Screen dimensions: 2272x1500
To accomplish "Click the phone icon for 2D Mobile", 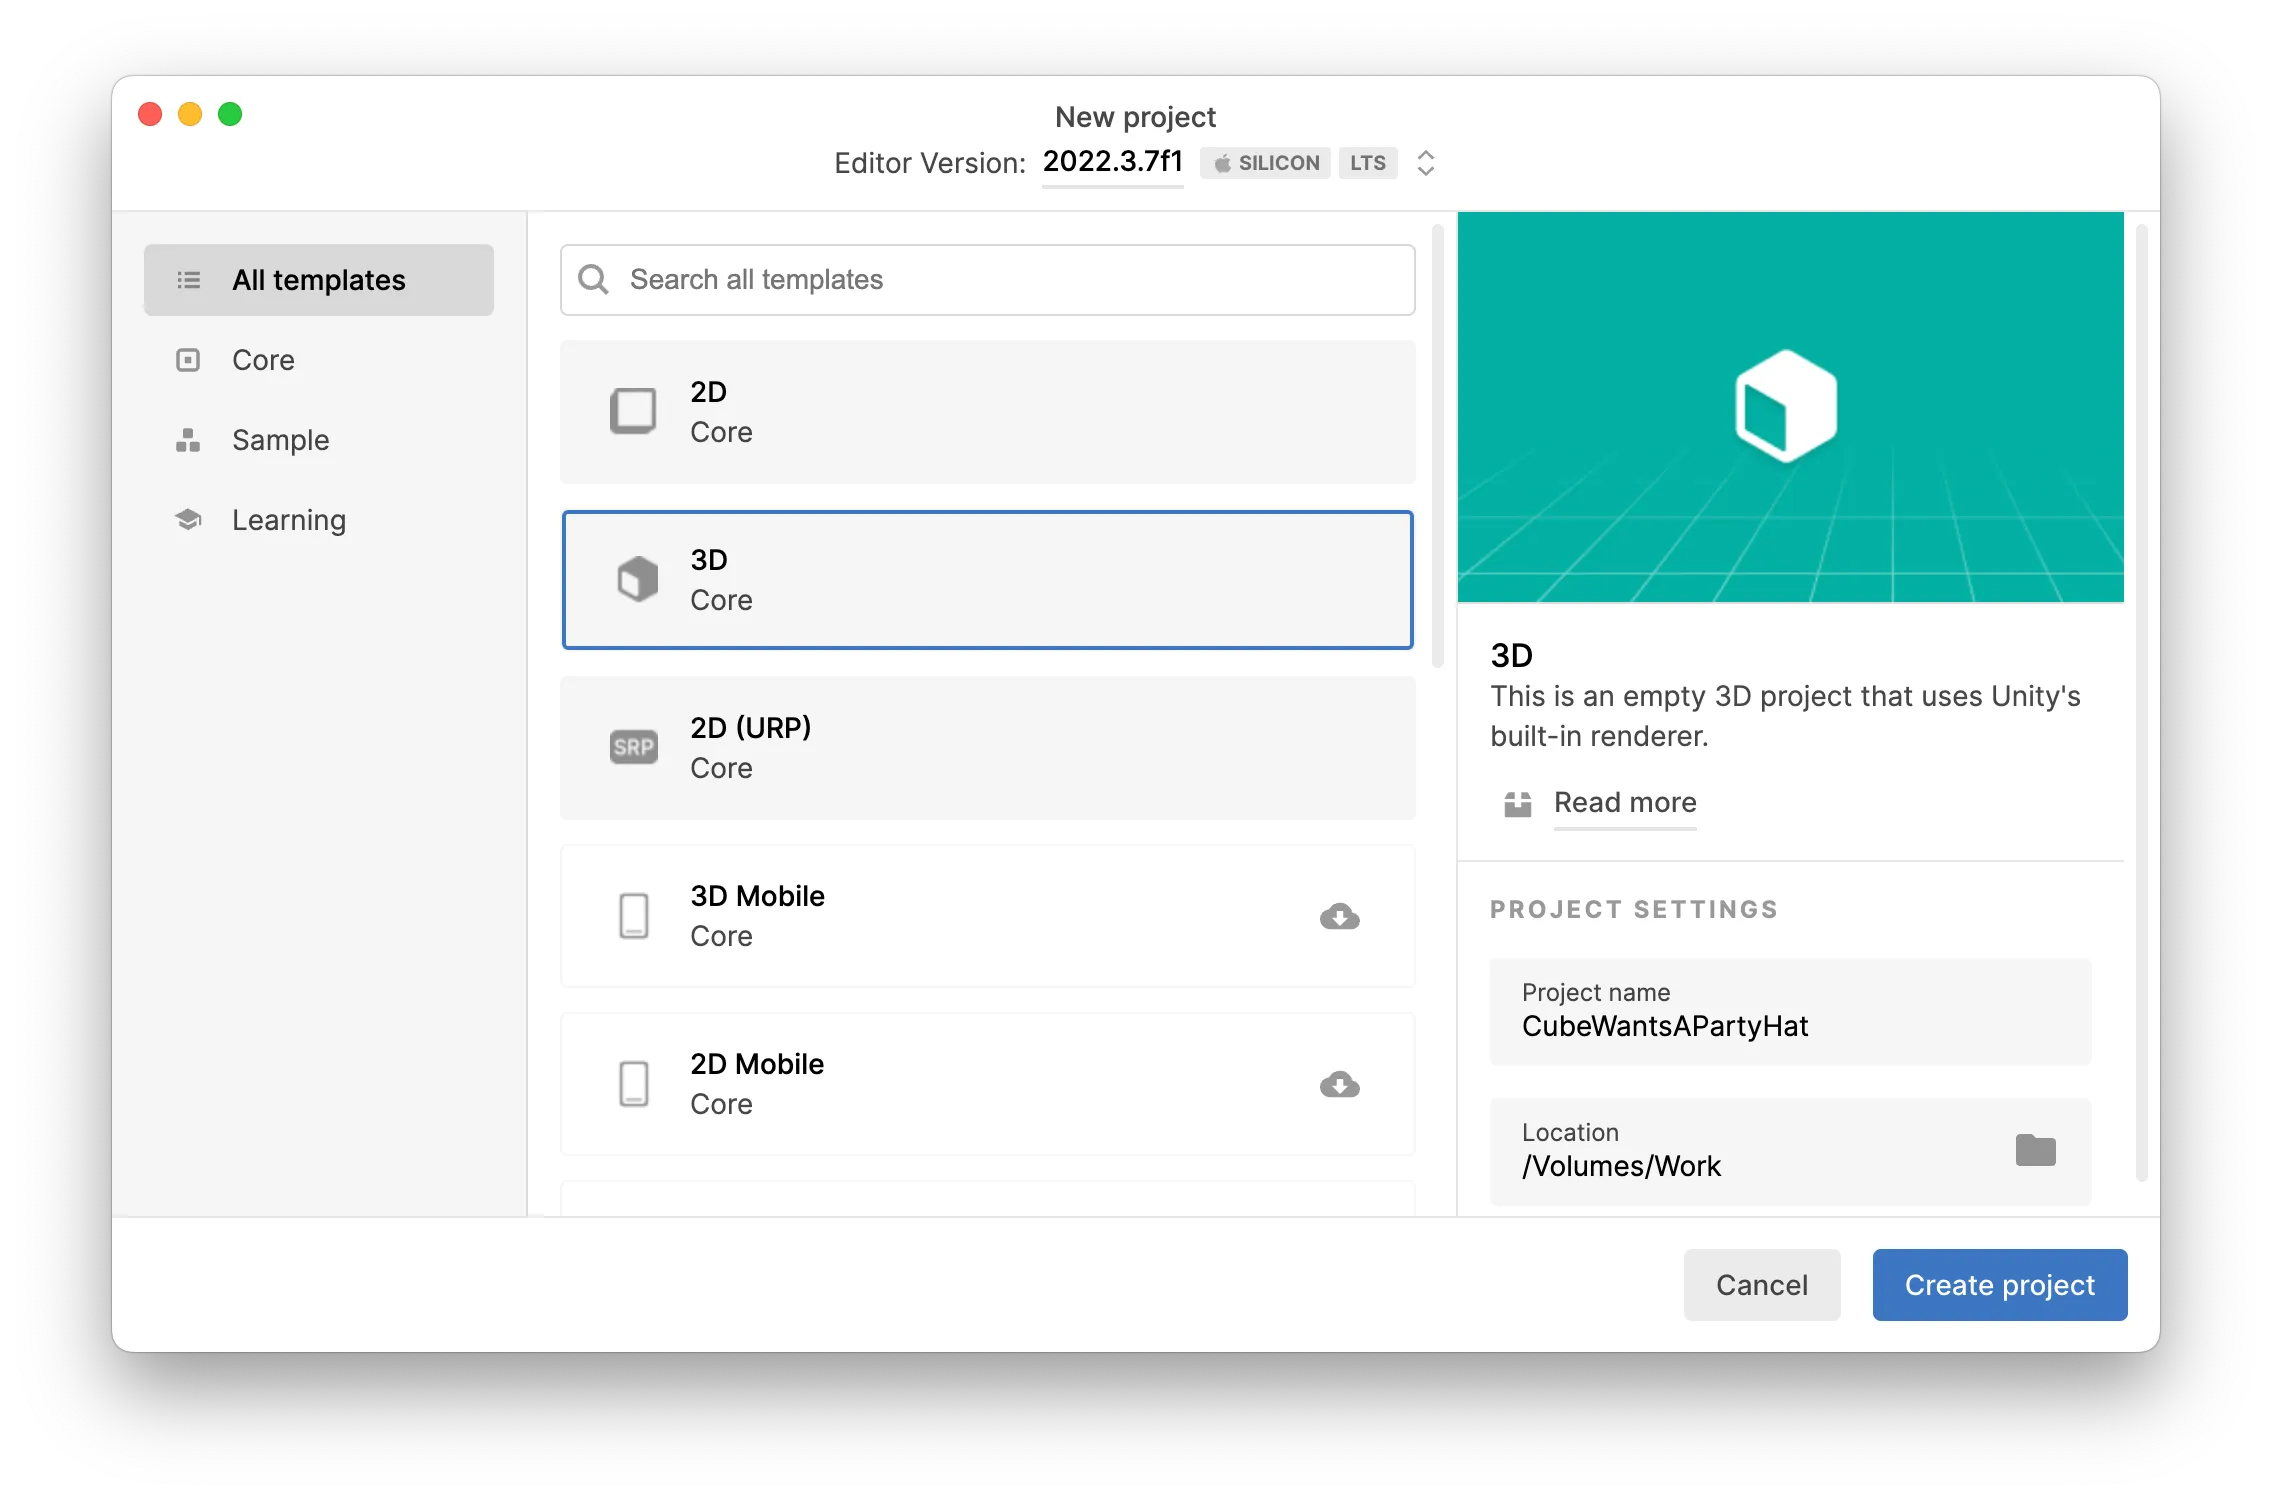I will point(634,1084).
